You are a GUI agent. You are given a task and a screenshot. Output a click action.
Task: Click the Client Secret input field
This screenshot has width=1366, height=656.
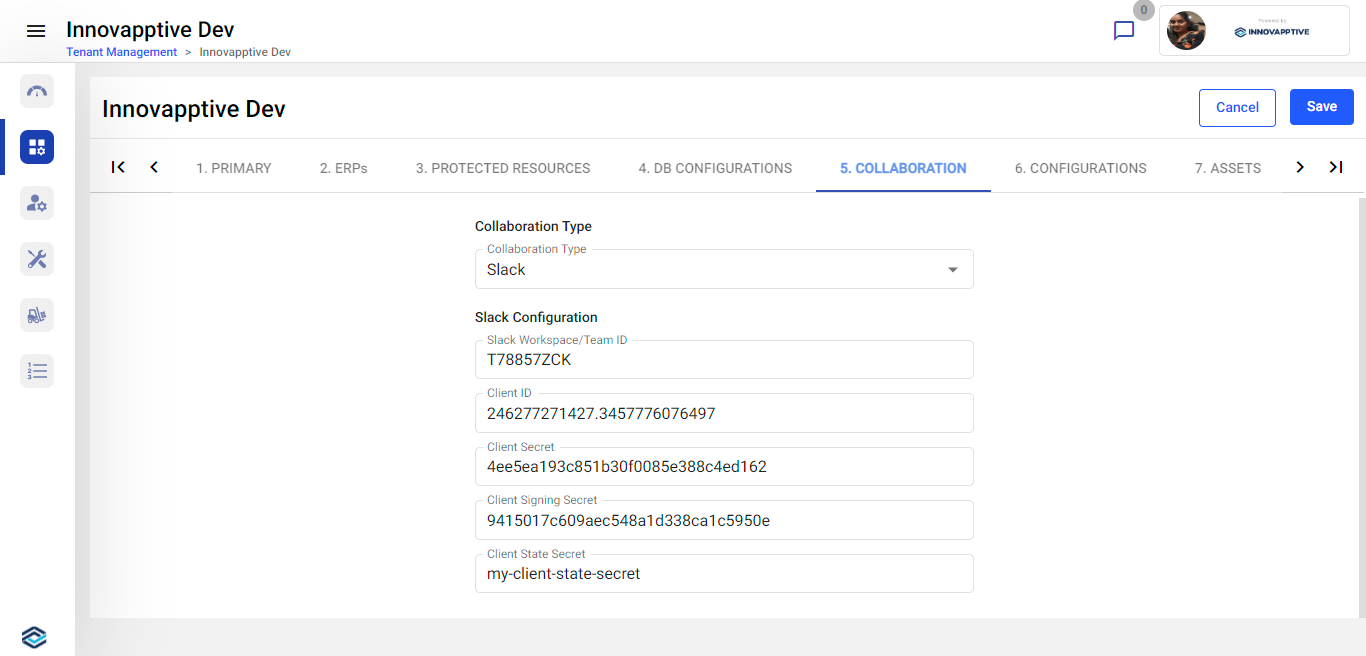coord(724,466)
